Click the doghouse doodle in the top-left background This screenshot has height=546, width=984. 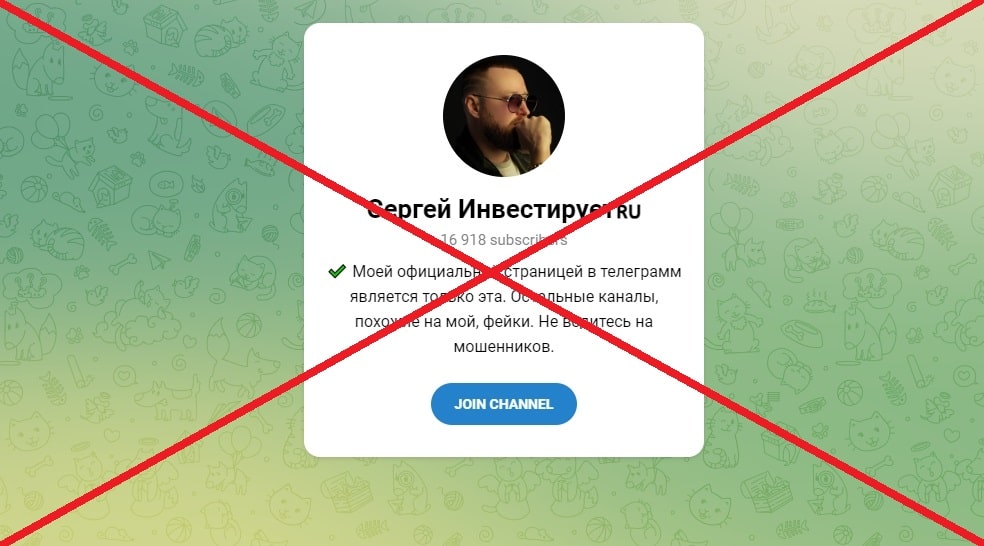(163, 25)
